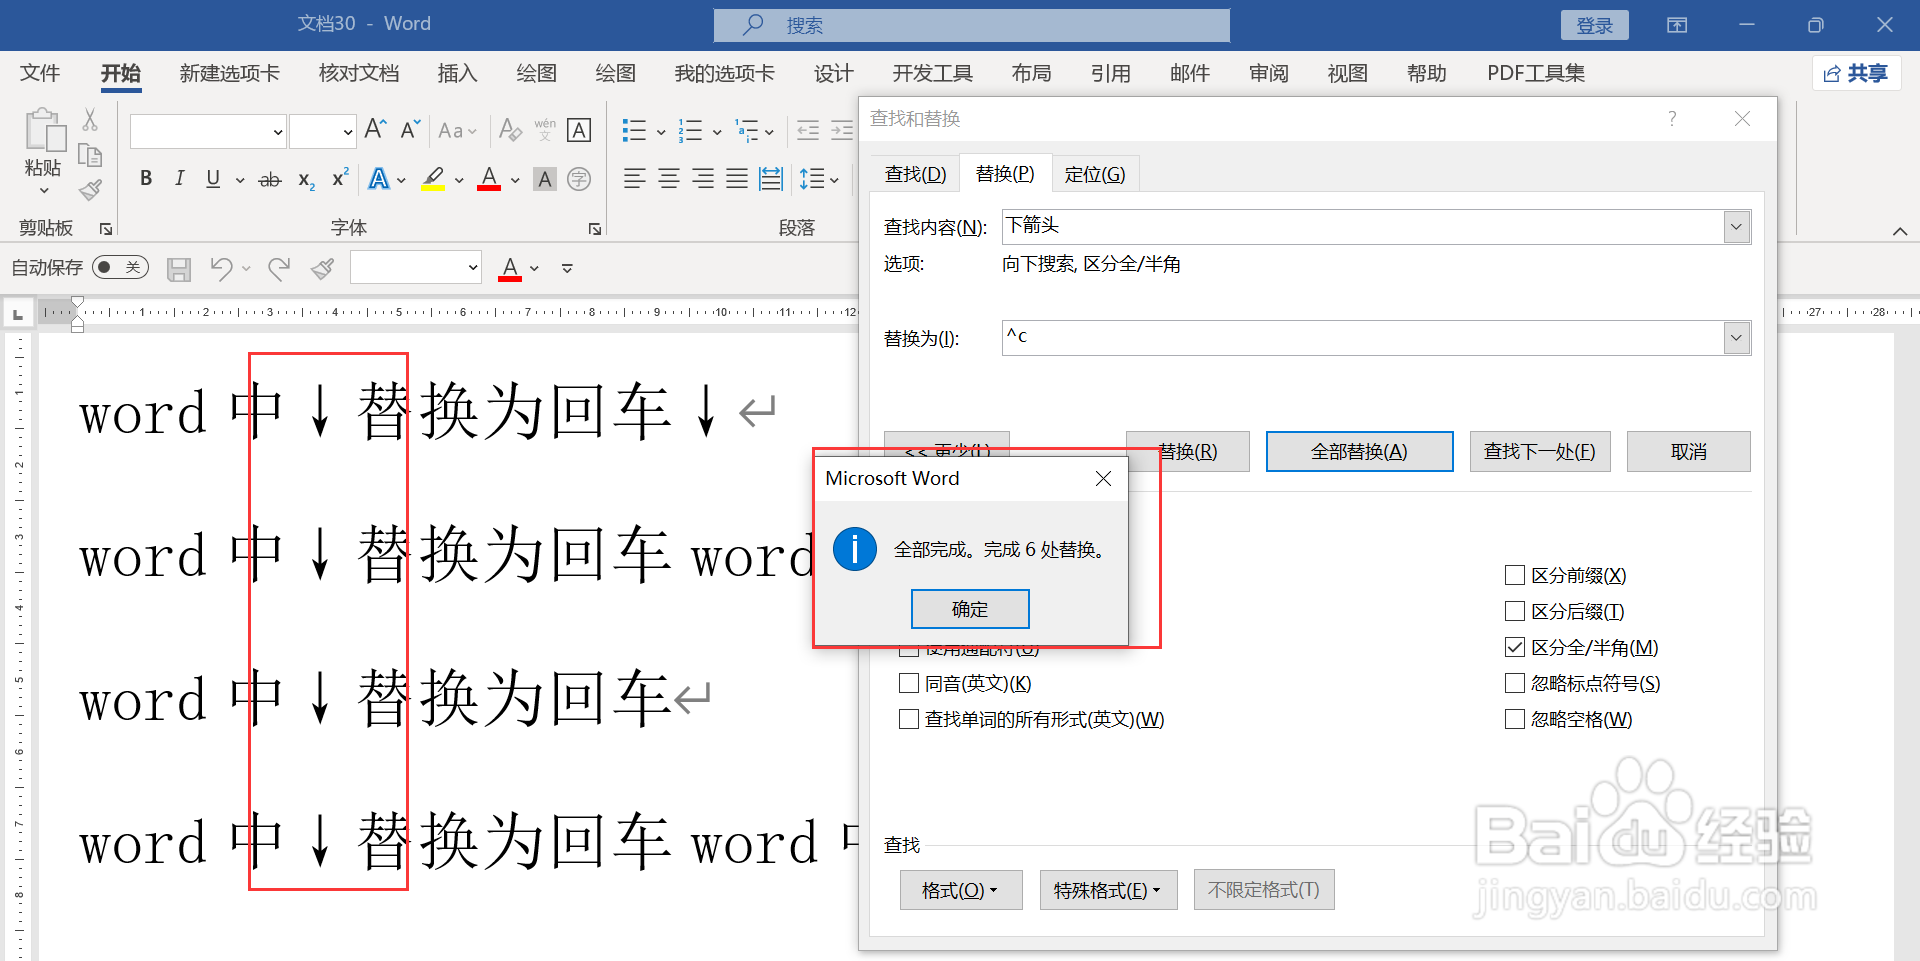Open the 文件 menu
Viewport: 1920px width, 961px height.
[40, 73]
